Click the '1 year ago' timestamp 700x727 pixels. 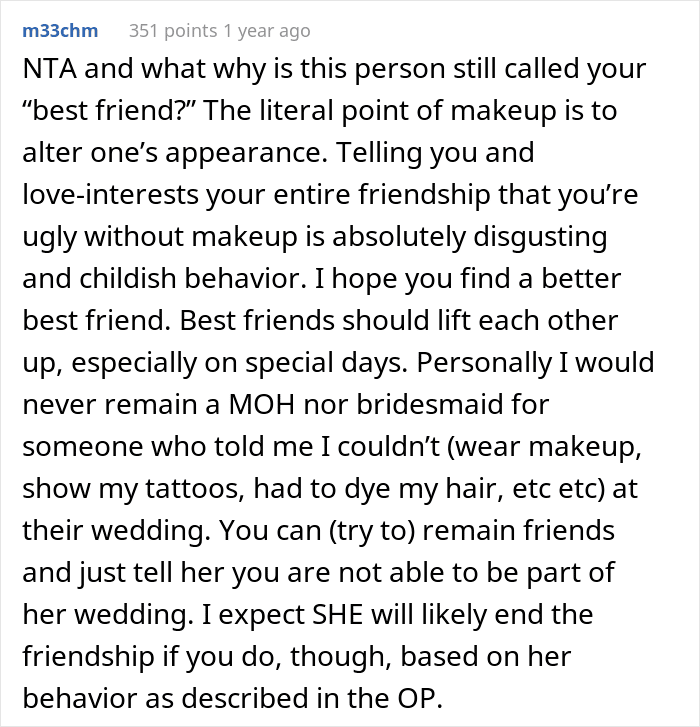pos(267,31)
